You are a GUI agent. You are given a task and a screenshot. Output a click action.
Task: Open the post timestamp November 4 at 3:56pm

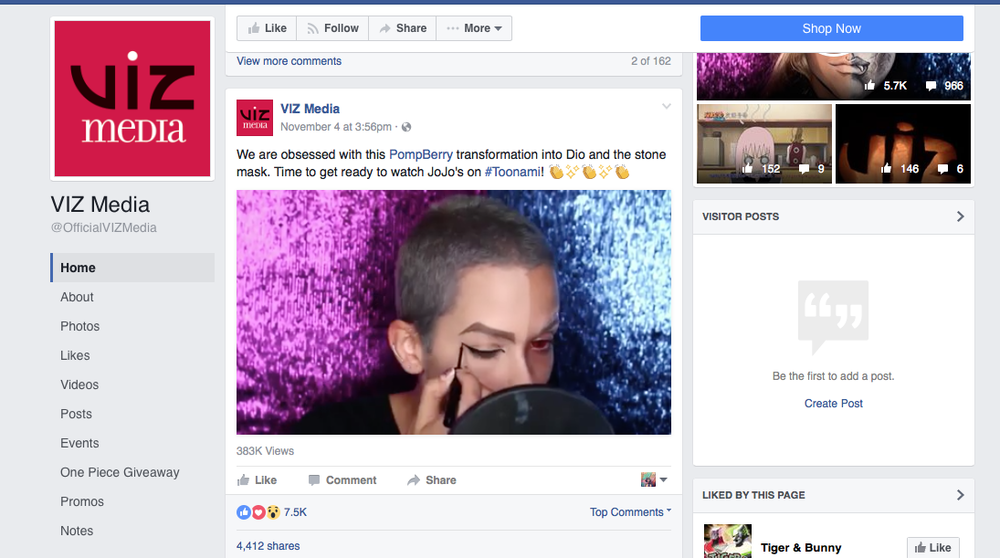click(x=335, y=127)
